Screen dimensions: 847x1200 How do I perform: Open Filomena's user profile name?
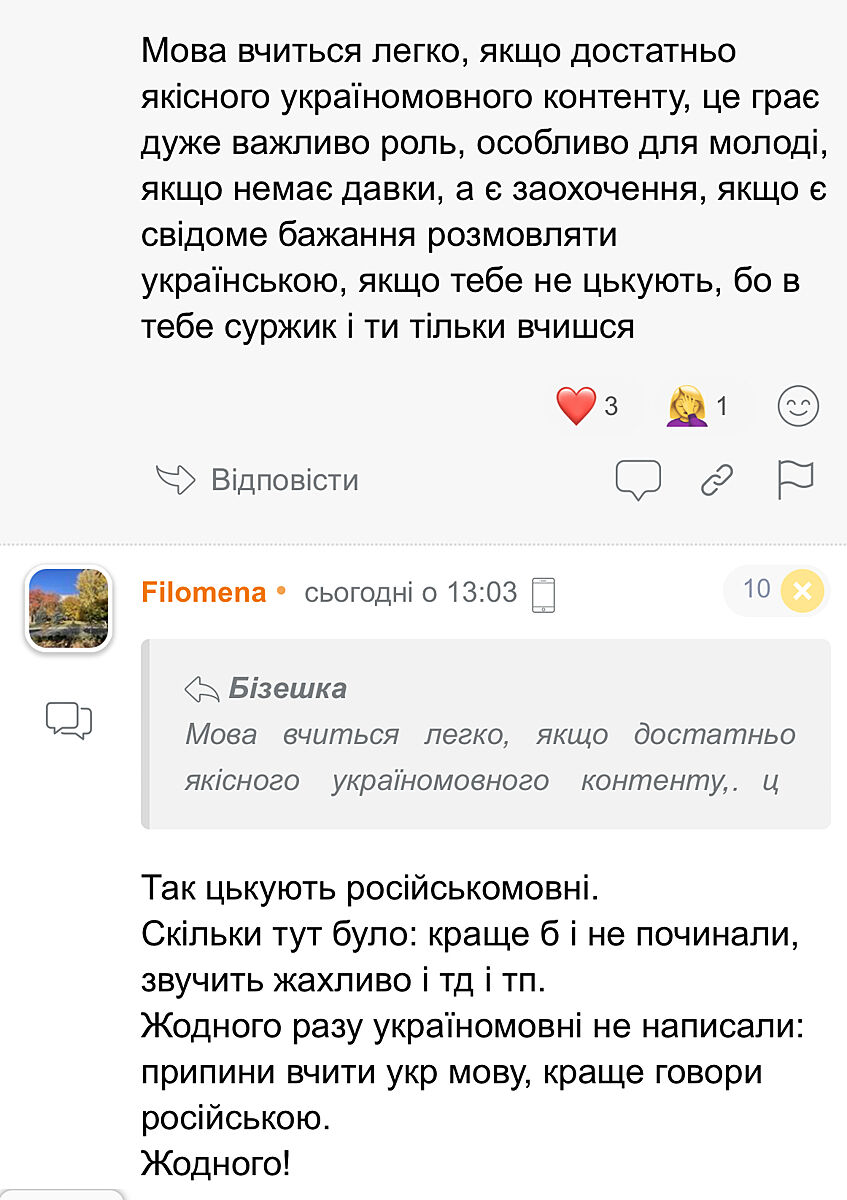coord(204,592)
